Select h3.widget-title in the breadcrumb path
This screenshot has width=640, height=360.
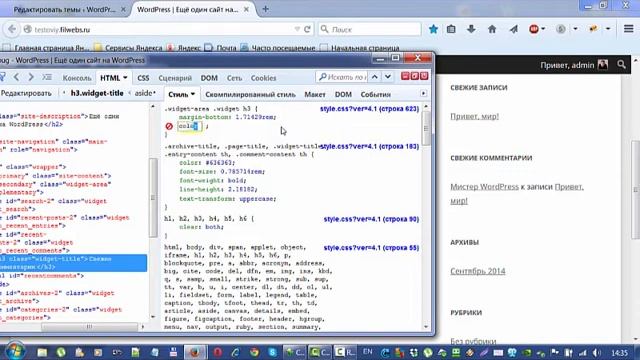pyautogui.click(x=97, y=93)
